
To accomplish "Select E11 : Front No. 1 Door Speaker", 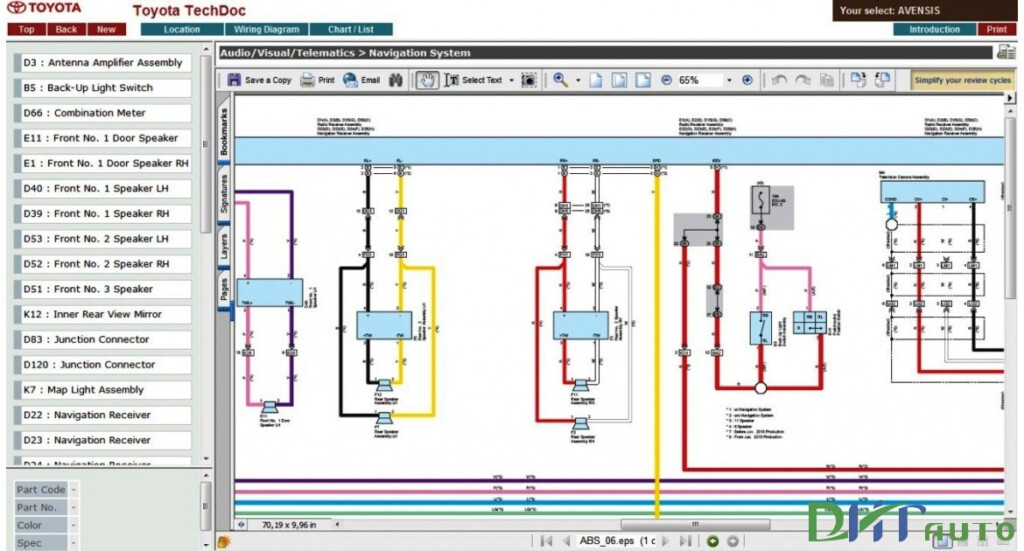I will (x=103, y=138).
